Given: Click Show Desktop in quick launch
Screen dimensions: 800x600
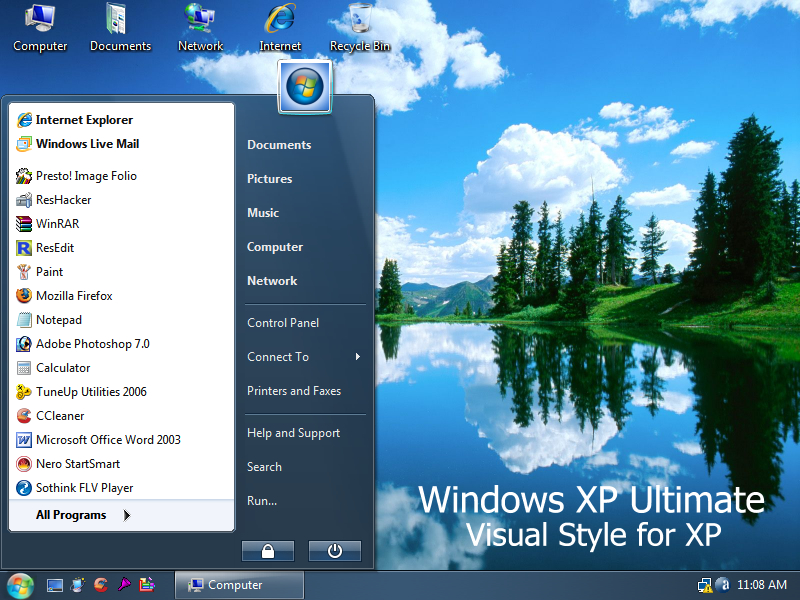Looking at the screenshot, I should coord(55,585).
